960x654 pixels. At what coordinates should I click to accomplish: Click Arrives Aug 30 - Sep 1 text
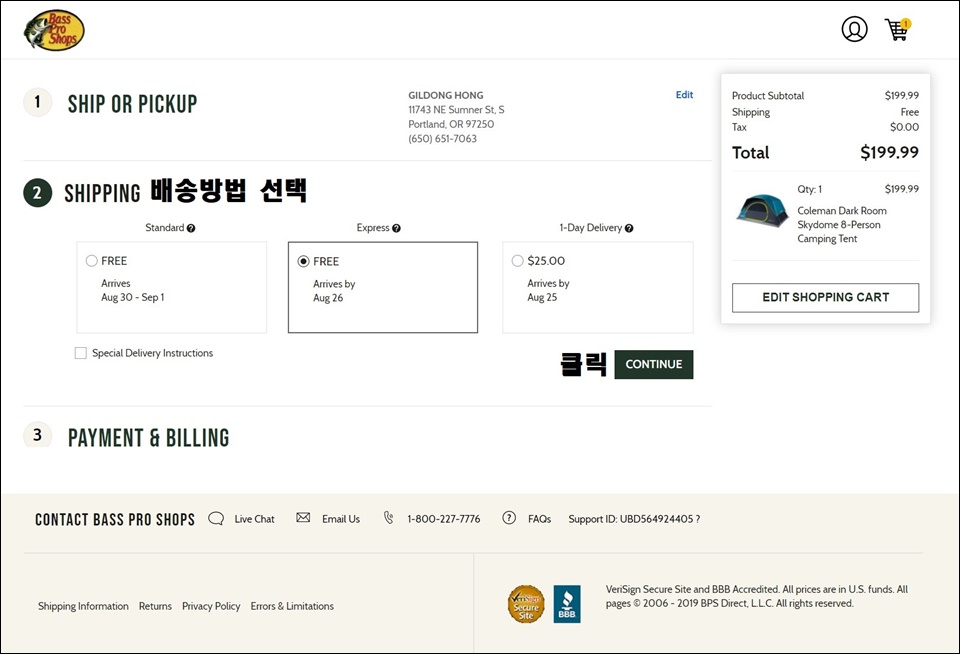coord(132,290)
